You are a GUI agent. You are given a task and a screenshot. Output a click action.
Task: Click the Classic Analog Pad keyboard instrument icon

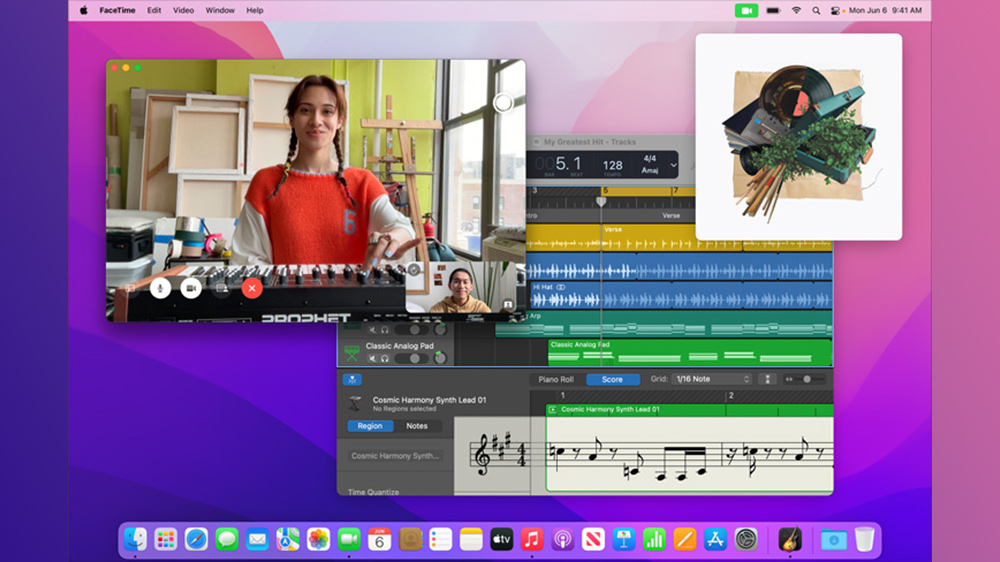point(351,352)
